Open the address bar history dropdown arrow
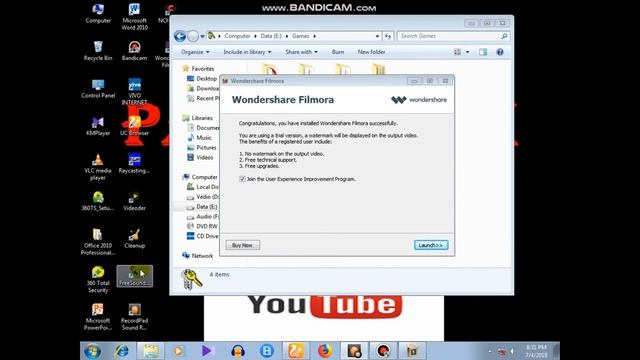Screen dimensions: 640x360 point(377,36)
